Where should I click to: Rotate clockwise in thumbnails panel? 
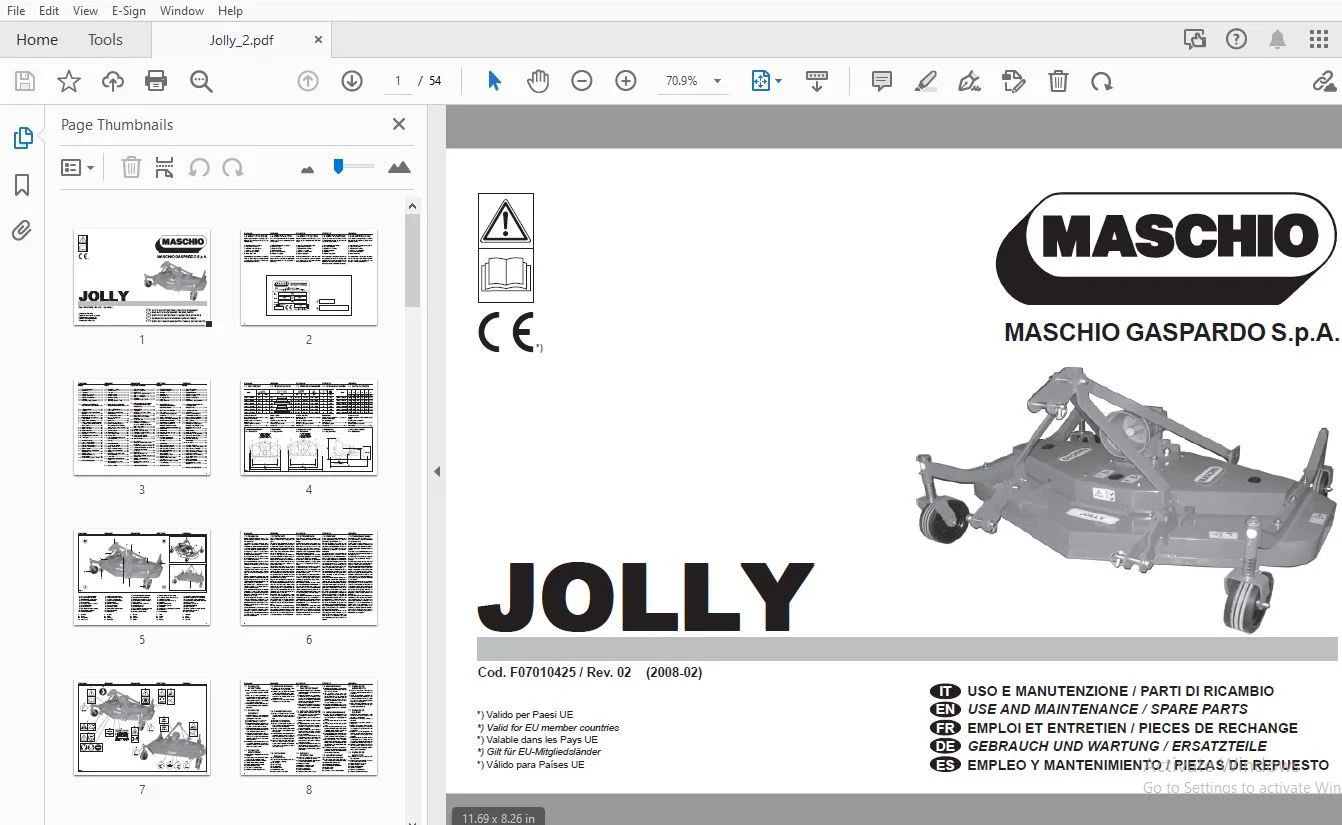[x=233, y=167]
